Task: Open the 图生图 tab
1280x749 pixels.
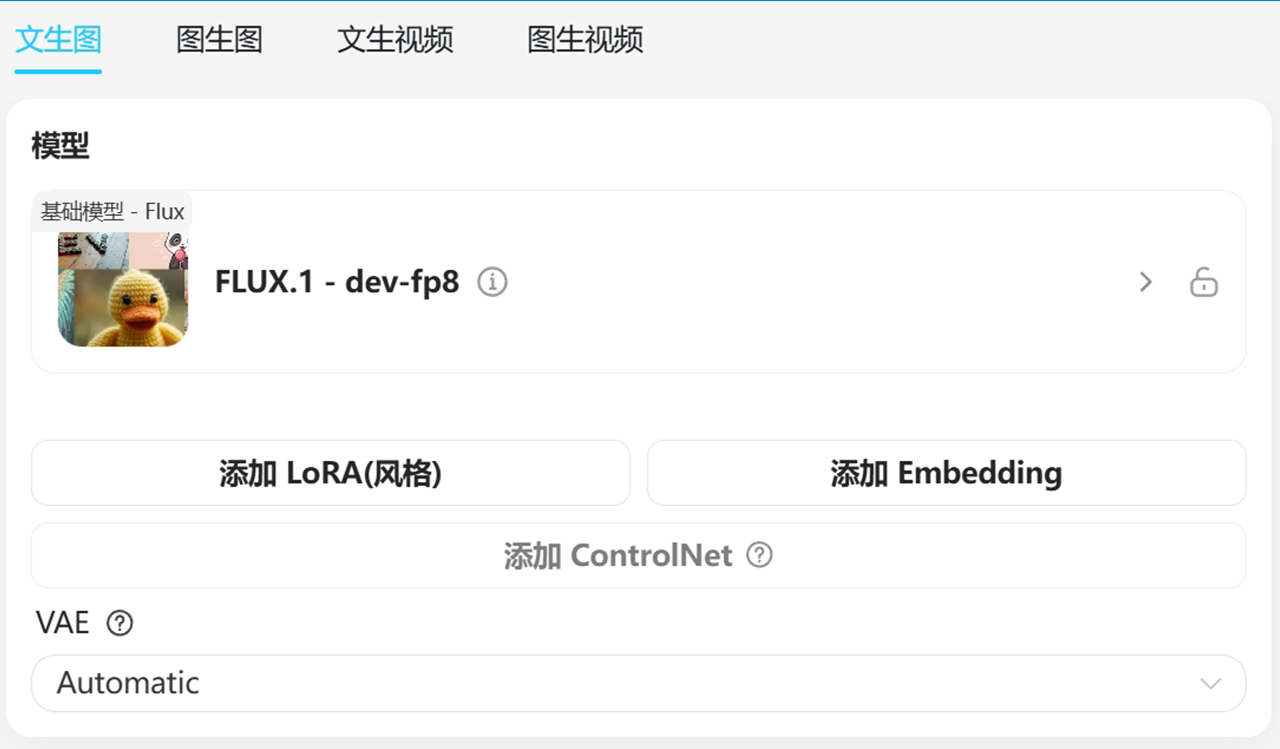Action: [x=219, y=40]
